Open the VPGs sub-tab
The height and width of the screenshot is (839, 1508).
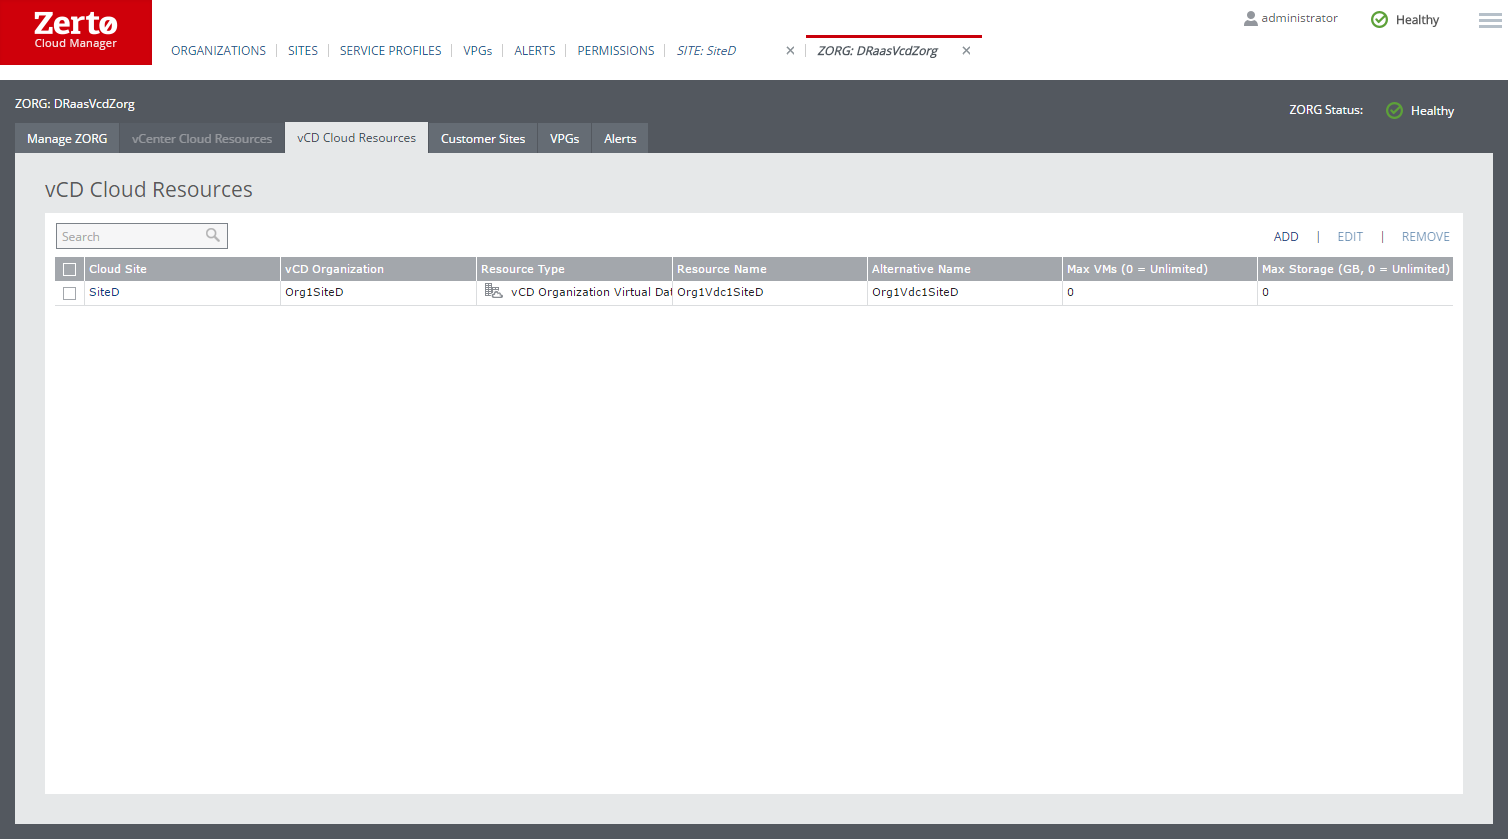(x=564, y=138)
